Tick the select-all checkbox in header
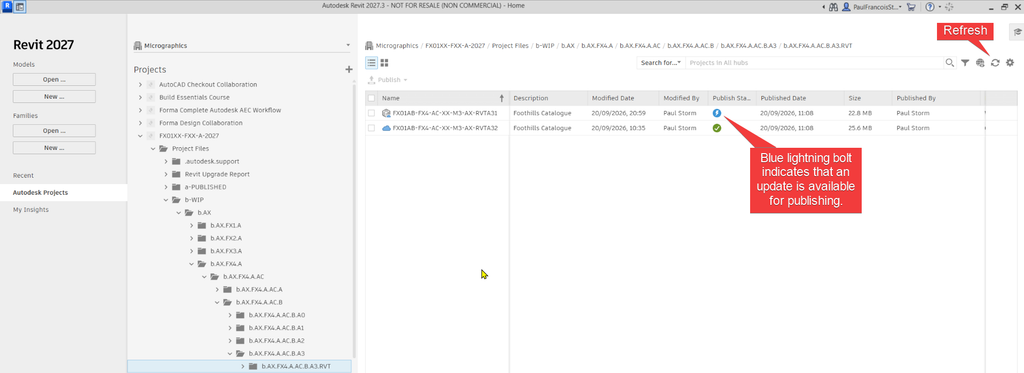Image resolution: width=1024 pixels, height=373 pixels. (x=372, y=98)
